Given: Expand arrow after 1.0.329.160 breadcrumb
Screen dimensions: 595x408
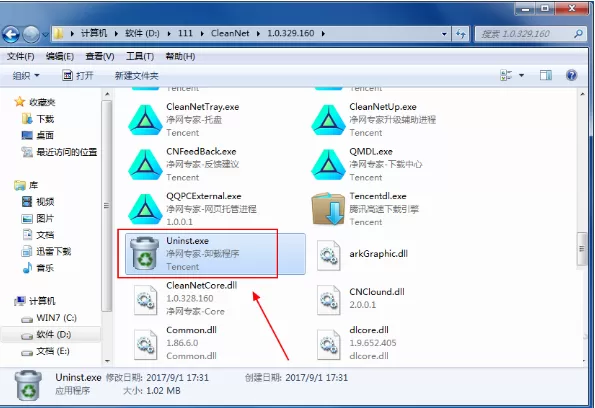Looking at the screenshot, I should (323, 33).
